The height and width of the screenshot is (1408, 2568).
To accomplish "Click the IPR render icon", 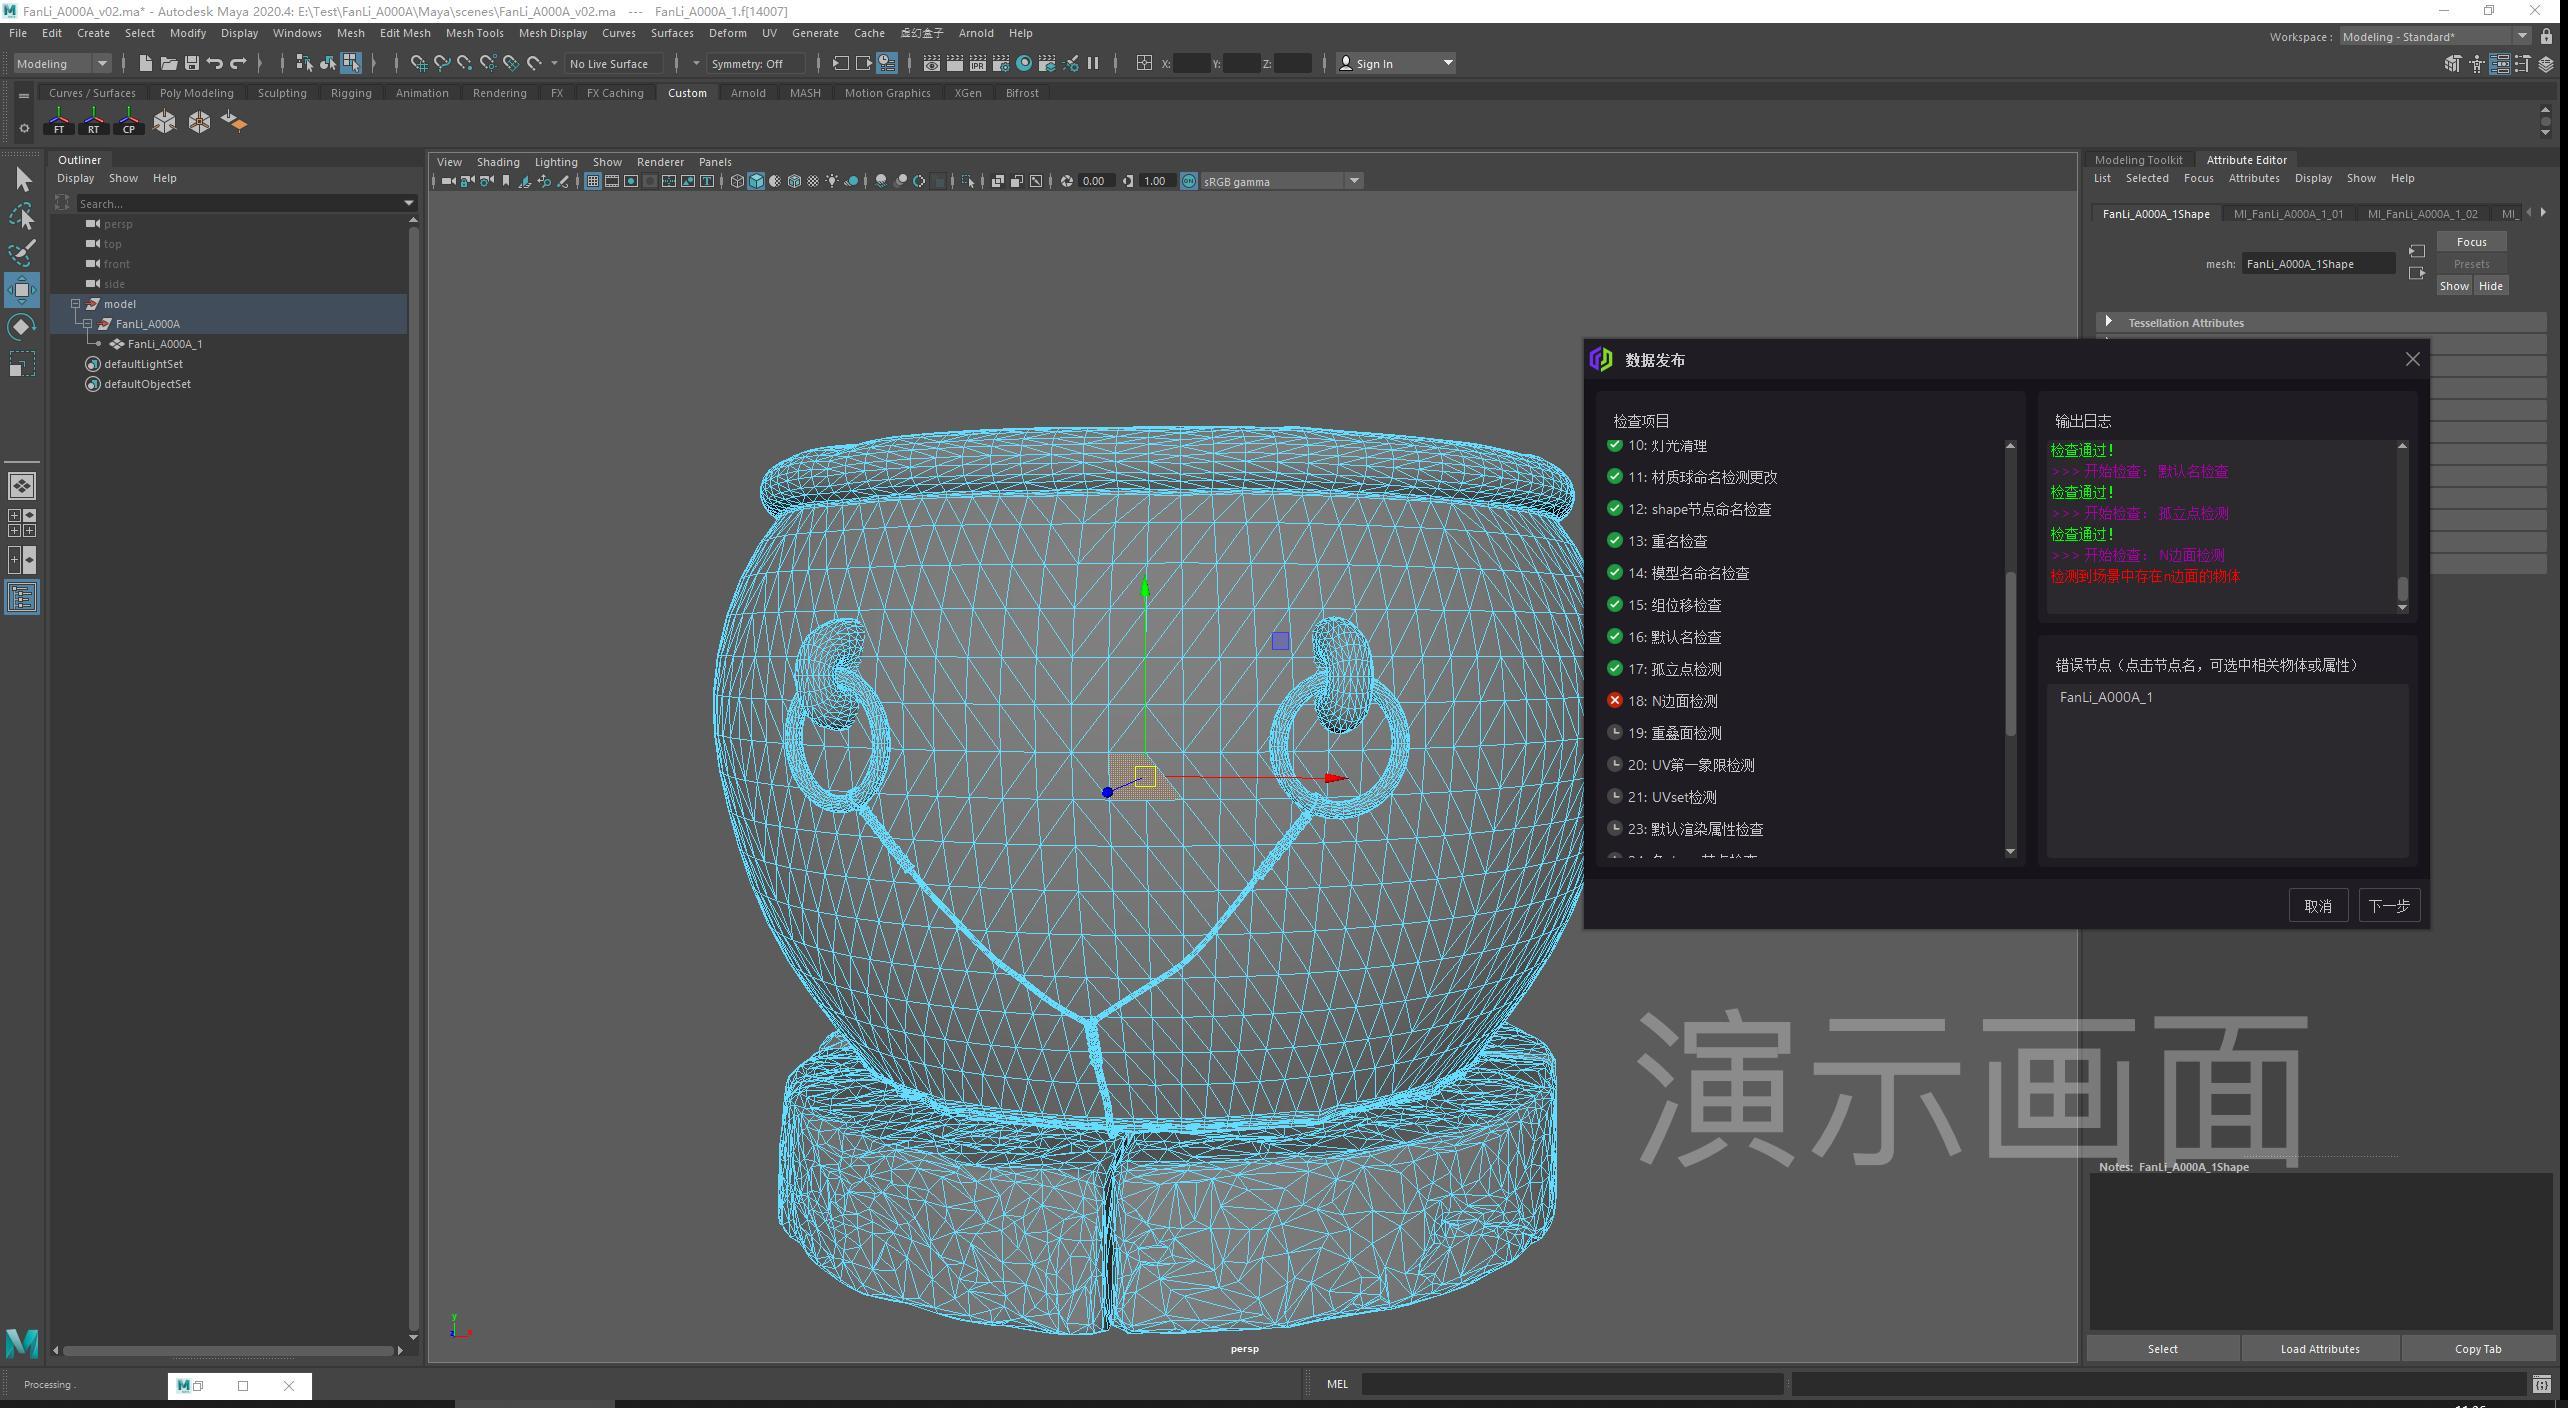I will pos(977,63).
